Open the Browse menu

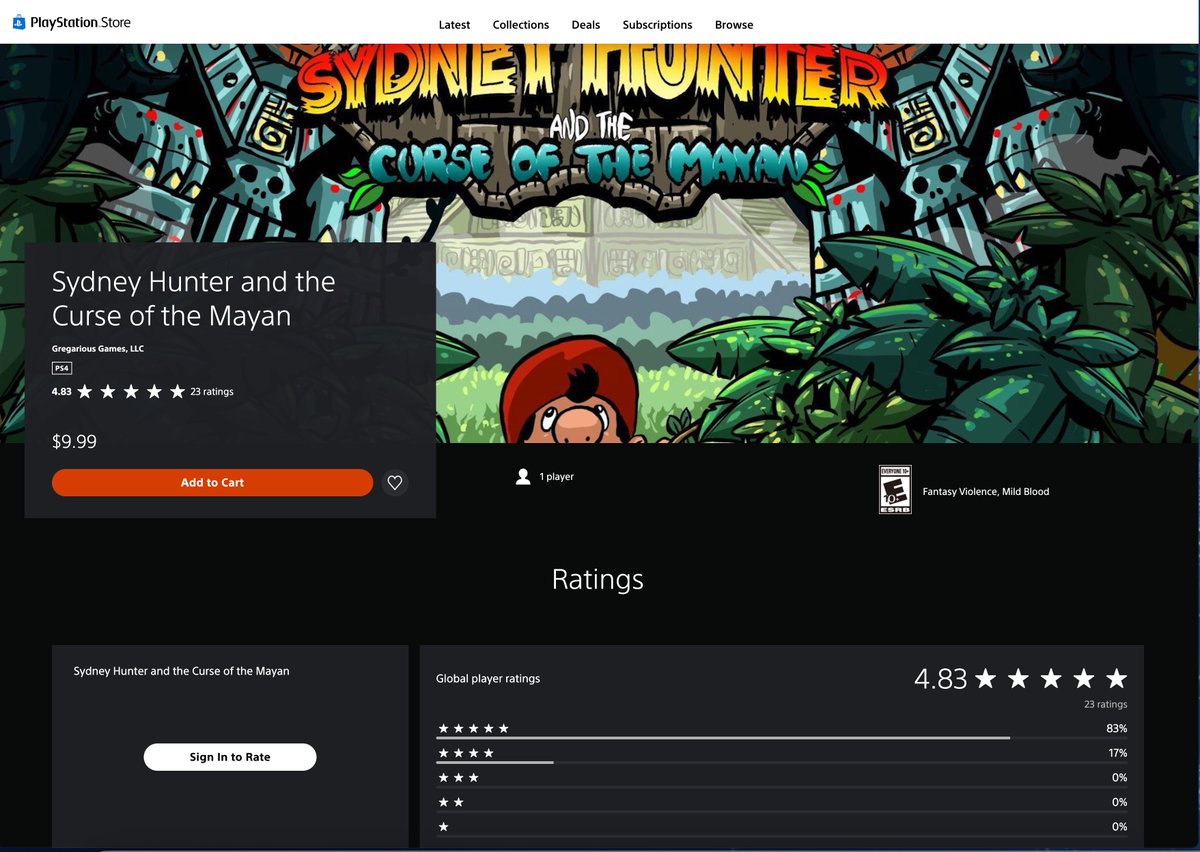(x=734, y=25)
